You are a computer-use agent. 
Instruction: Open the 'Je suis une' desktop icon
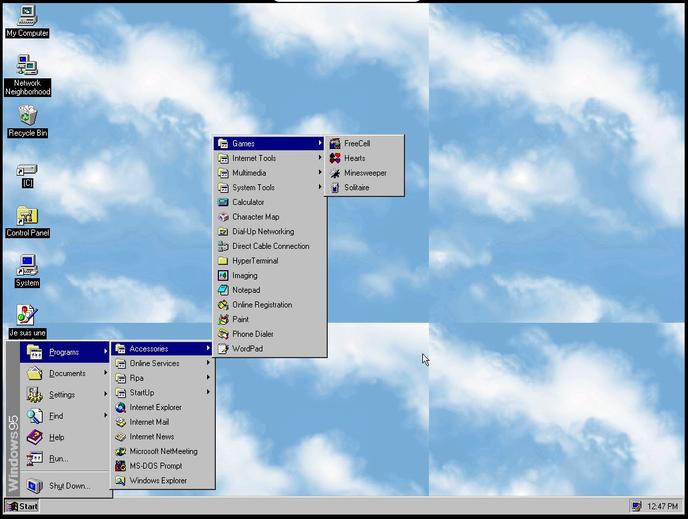(27, 322)
